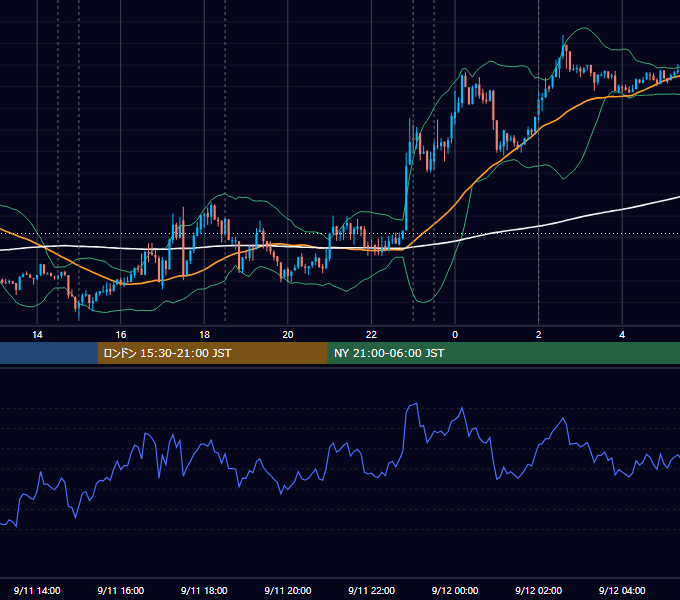Click the 4 hour axis label
Image resolution: width=680 pixels, height=600 pixels.
622,335
